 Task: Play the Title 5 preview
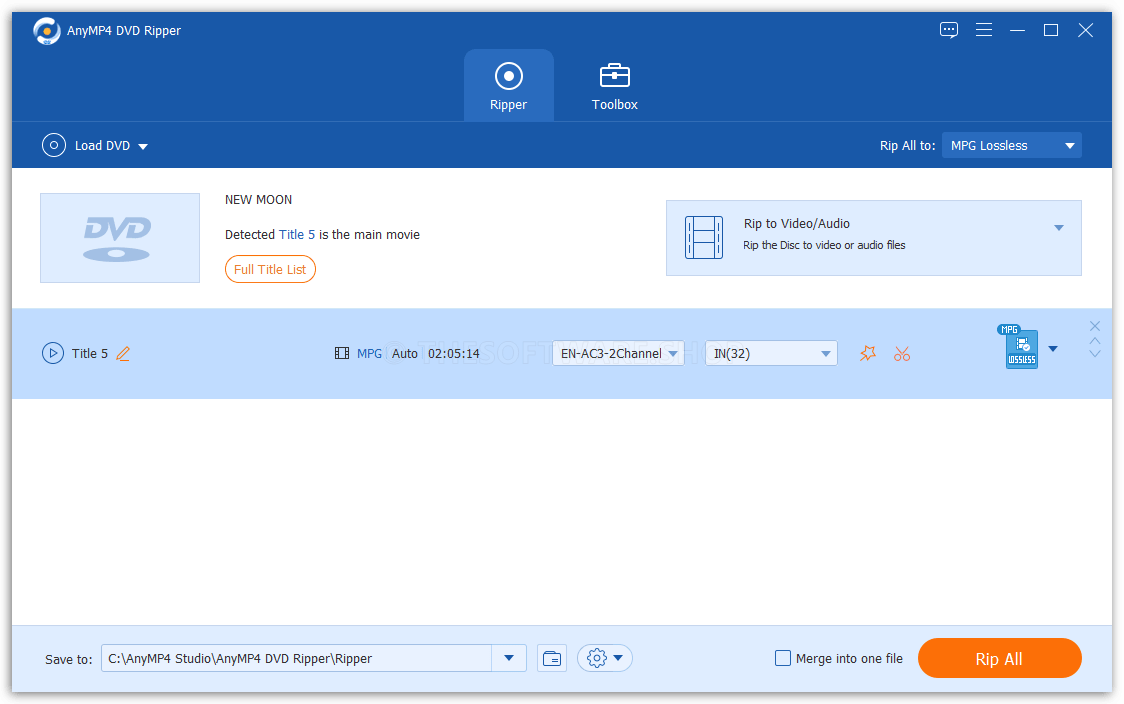pyautogui.click(x=53, y=353)
